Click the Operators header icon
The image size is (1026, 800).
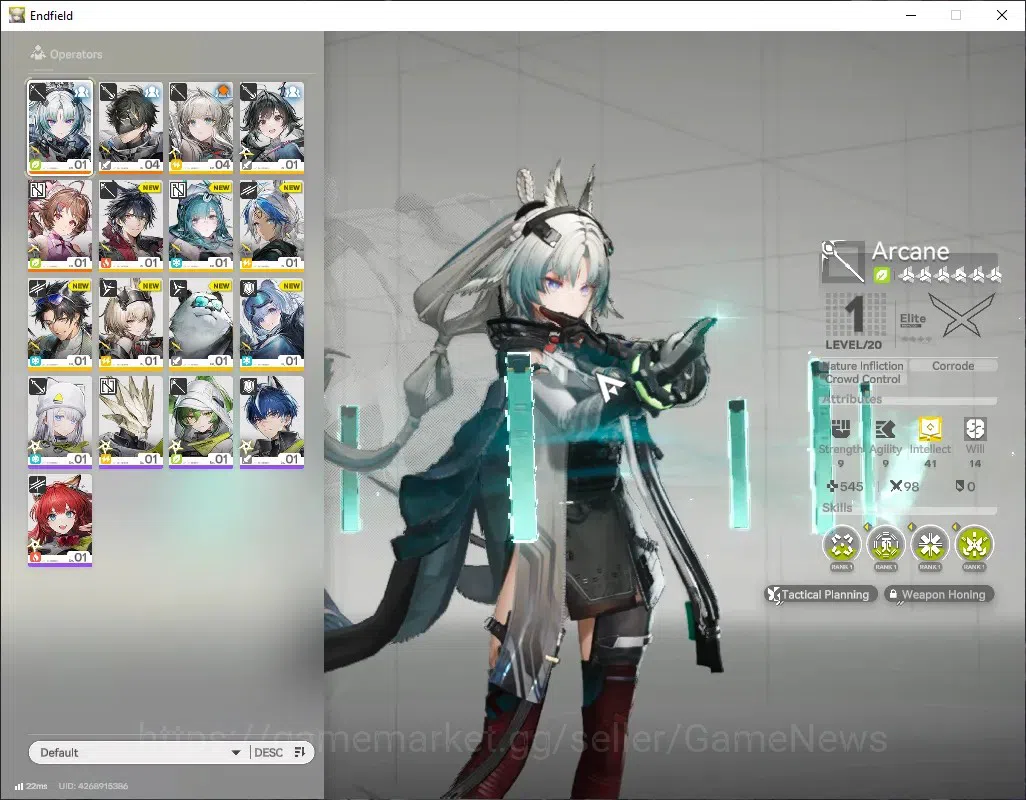click(x=38, y=53)
